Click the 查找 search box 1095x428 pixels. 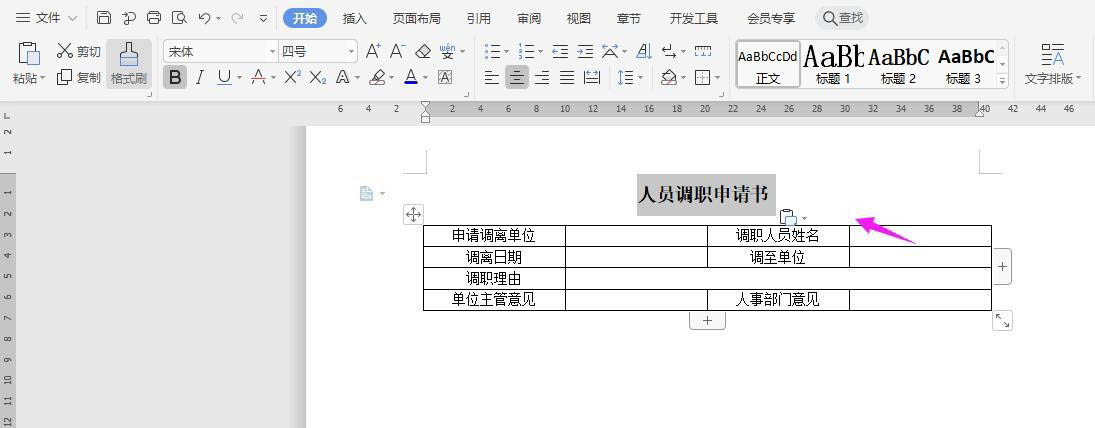click(842, 18)
